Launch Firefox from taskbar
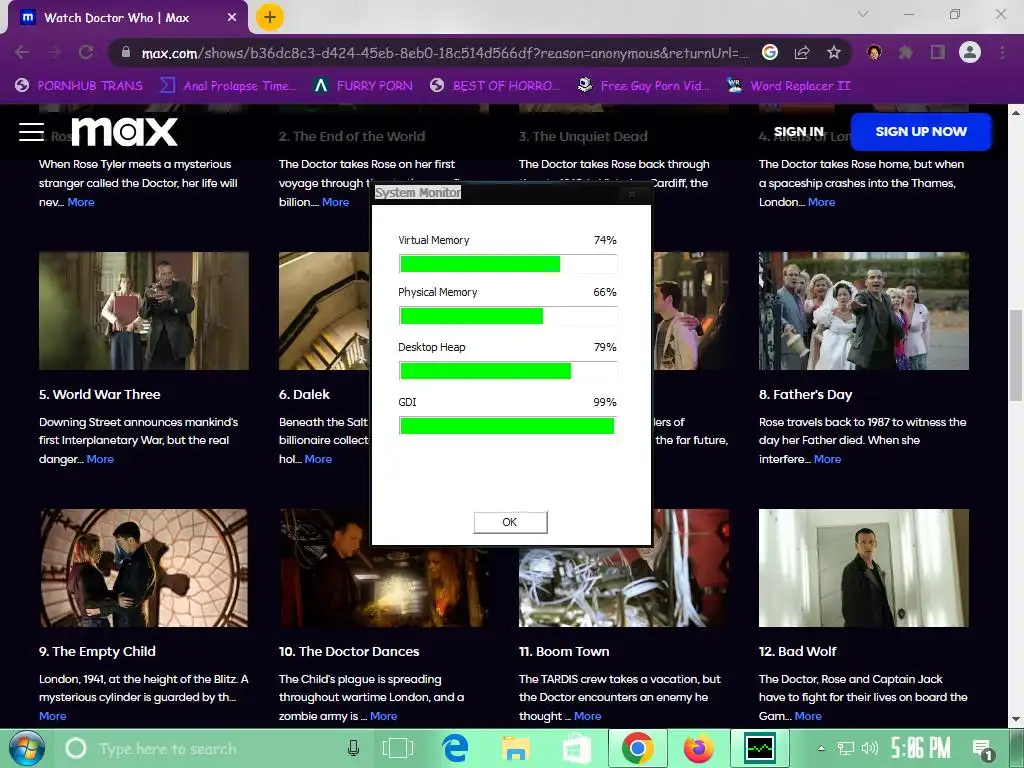The image size is (1024, 768). (x=699, y=748)
